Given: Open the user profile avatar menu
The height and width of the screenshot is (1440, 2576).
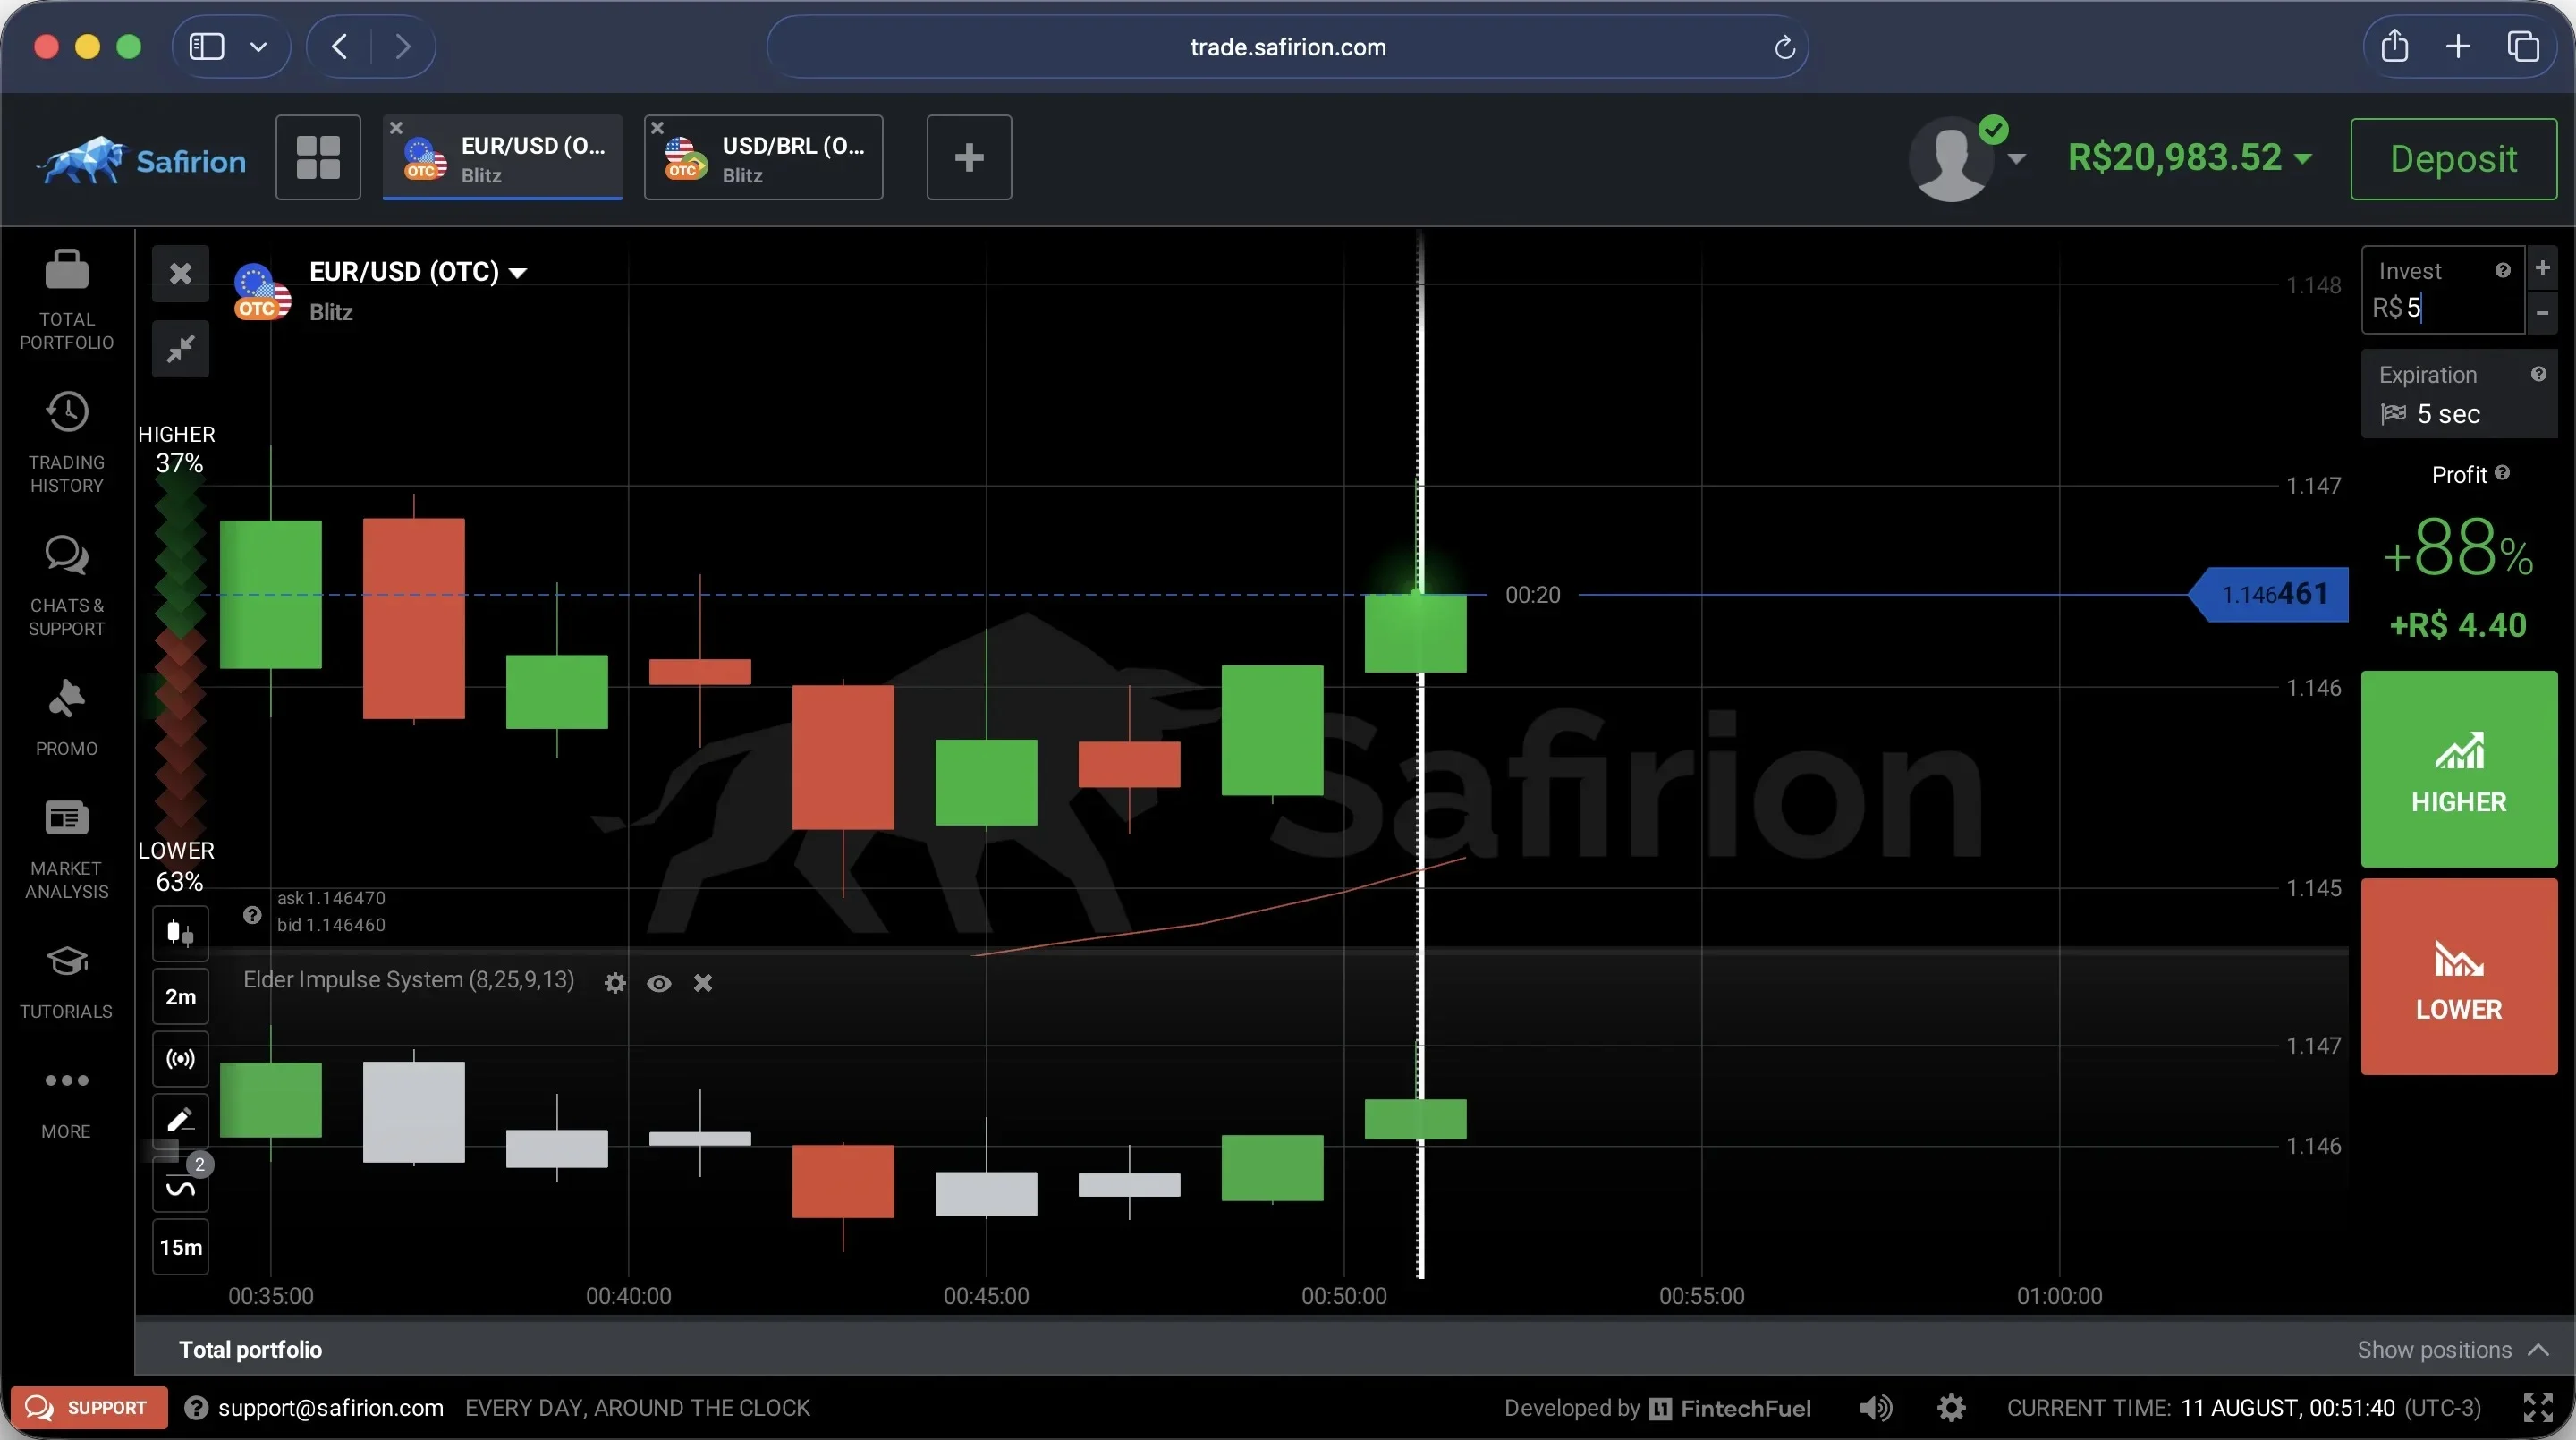Looking at the screenshot, I should point(1965,158).
